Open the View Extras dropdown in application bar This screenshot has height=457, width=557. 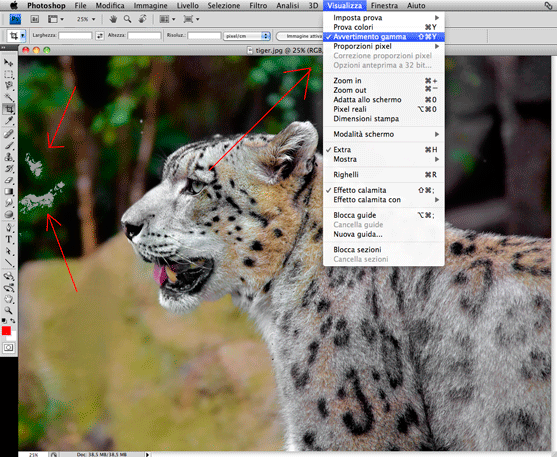pos(56,19)
